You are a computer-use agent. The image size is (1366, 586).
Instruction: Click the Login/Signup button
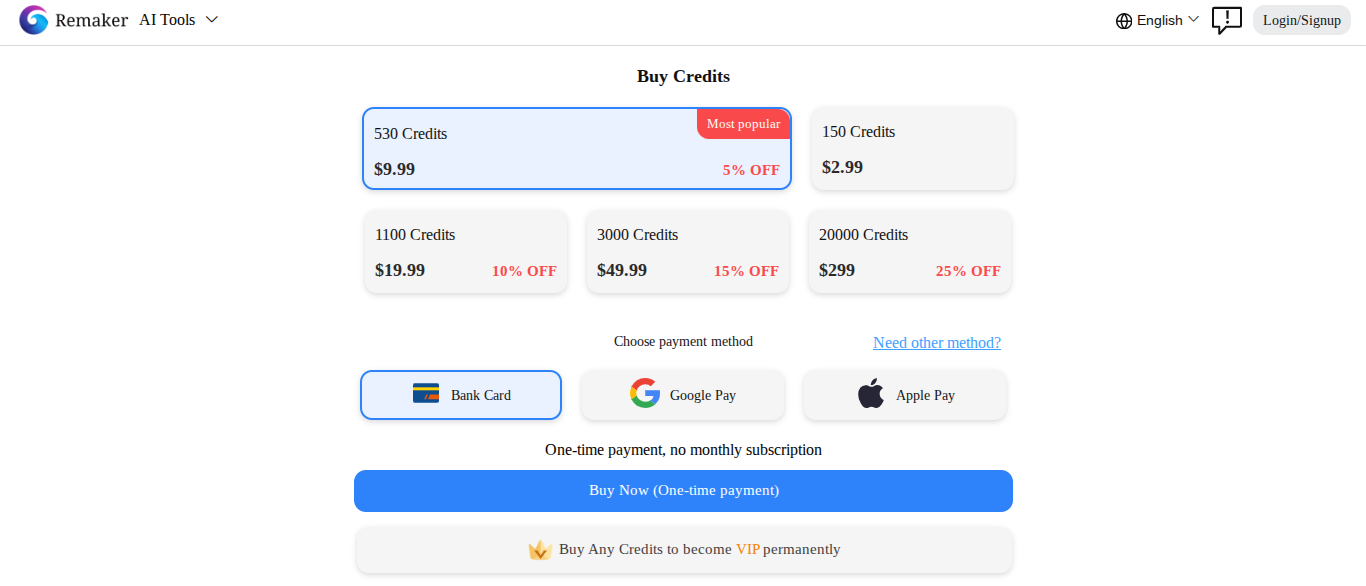[x=1302, y=20]
